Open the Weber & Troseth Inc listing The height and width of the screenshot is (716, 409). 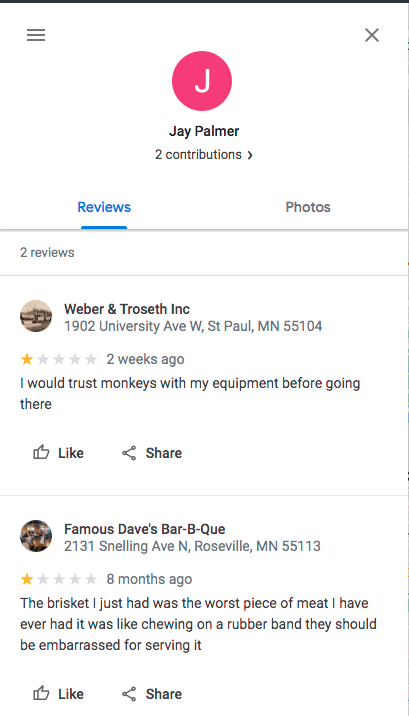[x=127, y=309]
